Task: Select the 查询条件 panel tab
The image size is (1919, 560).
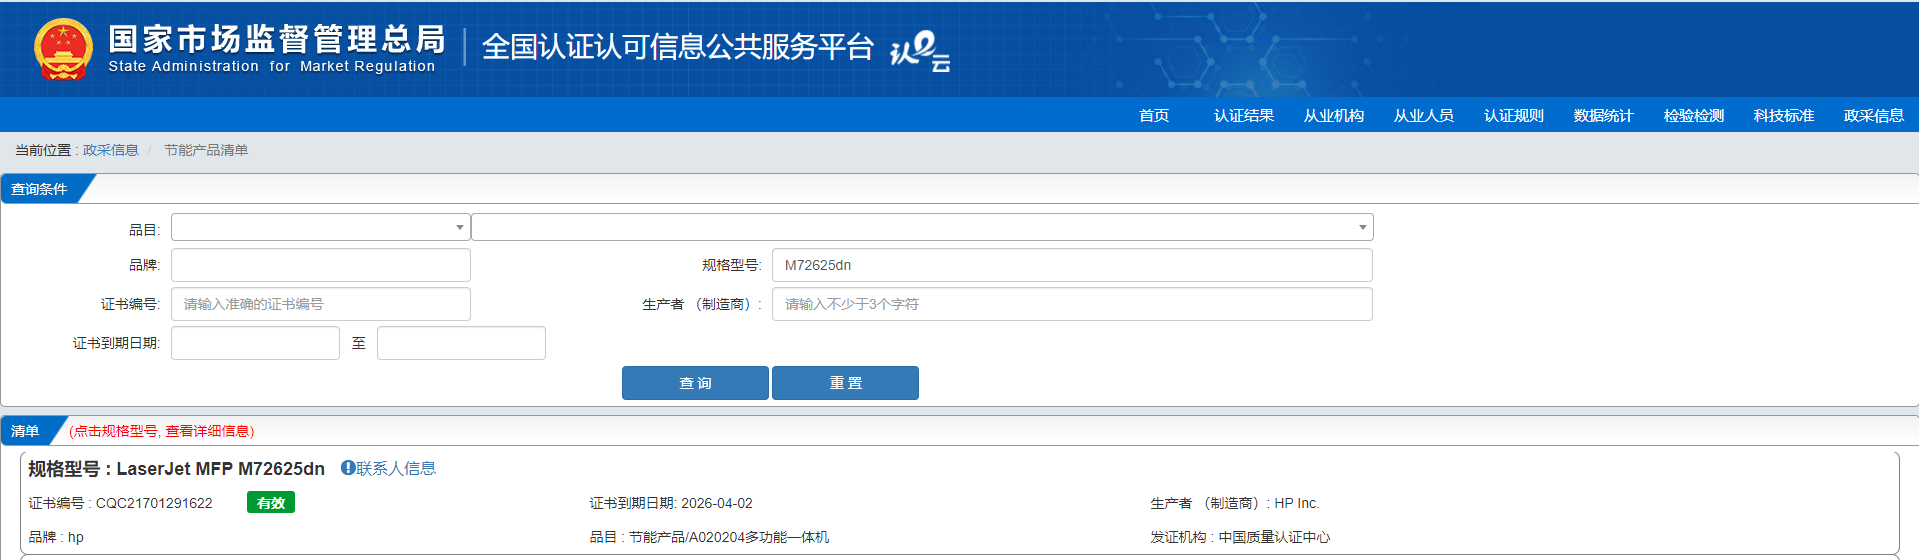Action: pyautogui.click(x=40, y=189)
